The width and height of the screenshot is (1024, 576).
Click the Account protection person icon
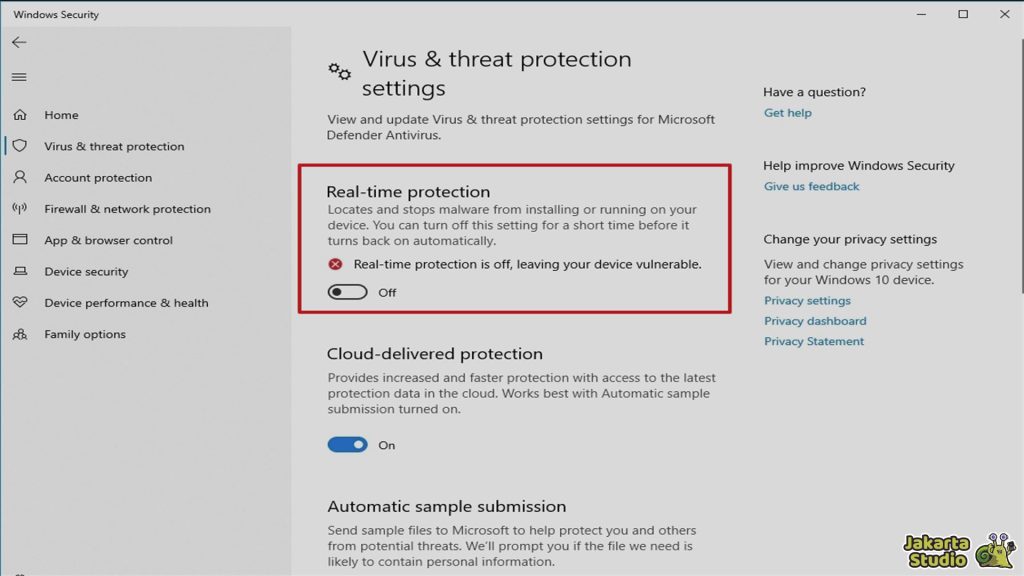tap(20, 177)
